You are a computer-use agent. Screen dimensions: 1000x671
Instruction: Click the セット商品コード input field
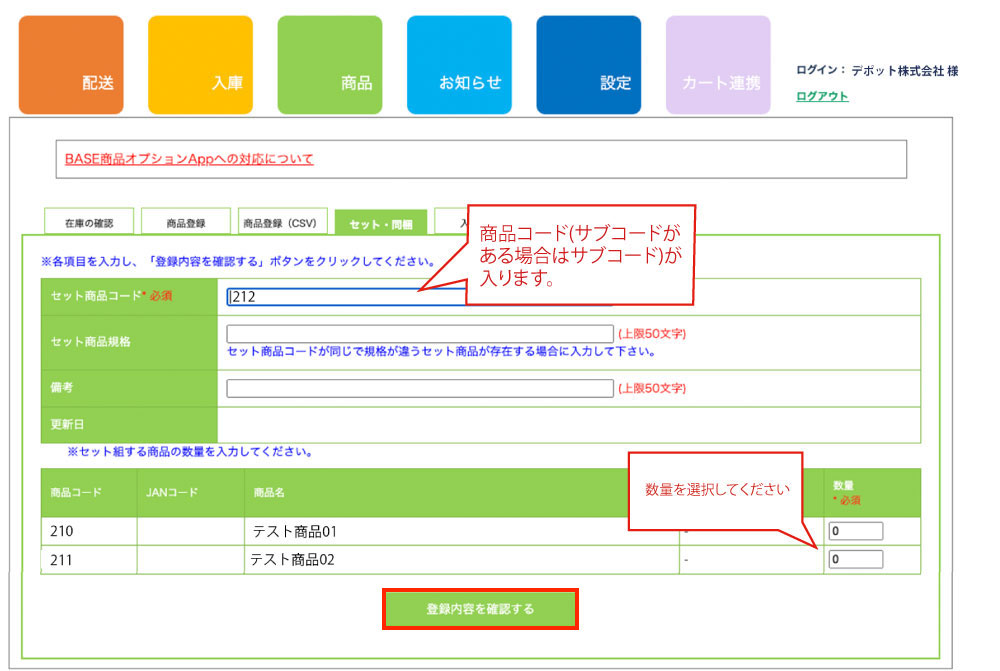(340, 297)
